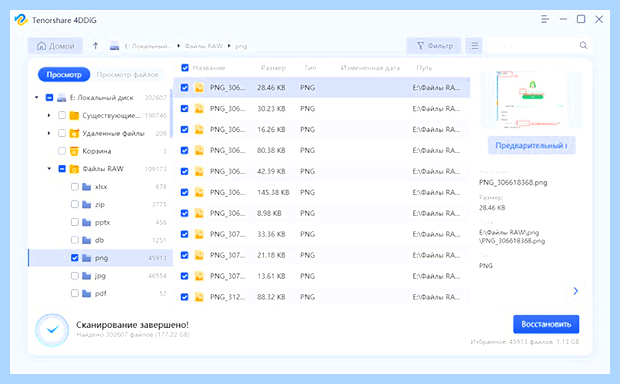The height and width of the screenshot is (384, 620).
Task: Click Файлы RAW in breadcrumb path
Action: tap(204, 46)
